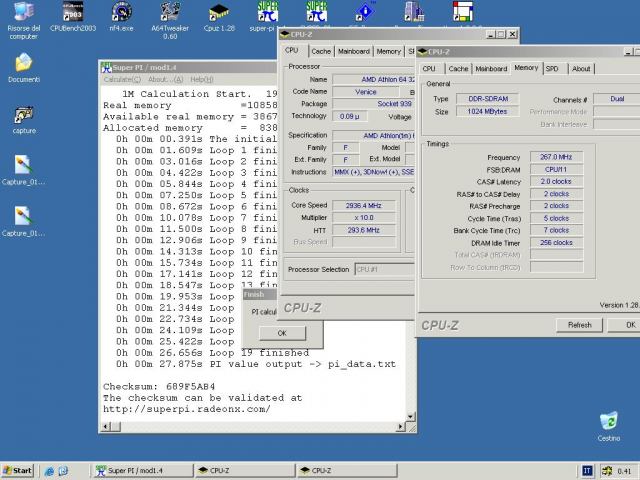Click Super PI horizontal scrollbar right arrow
This screenshot has width=640, height=480.
click(x=401, y=427)
